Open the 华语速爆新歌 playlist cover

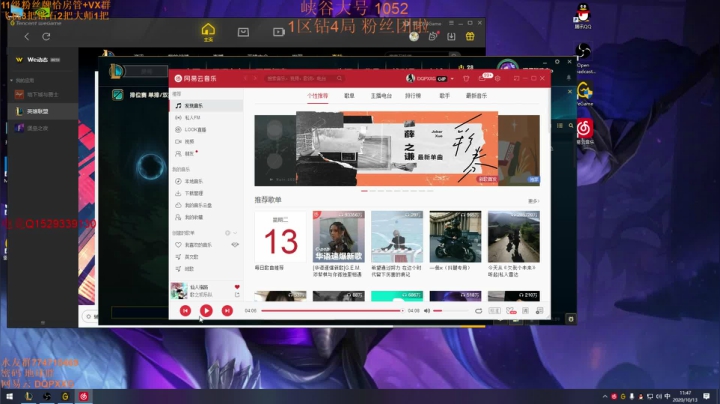[339, 237]
